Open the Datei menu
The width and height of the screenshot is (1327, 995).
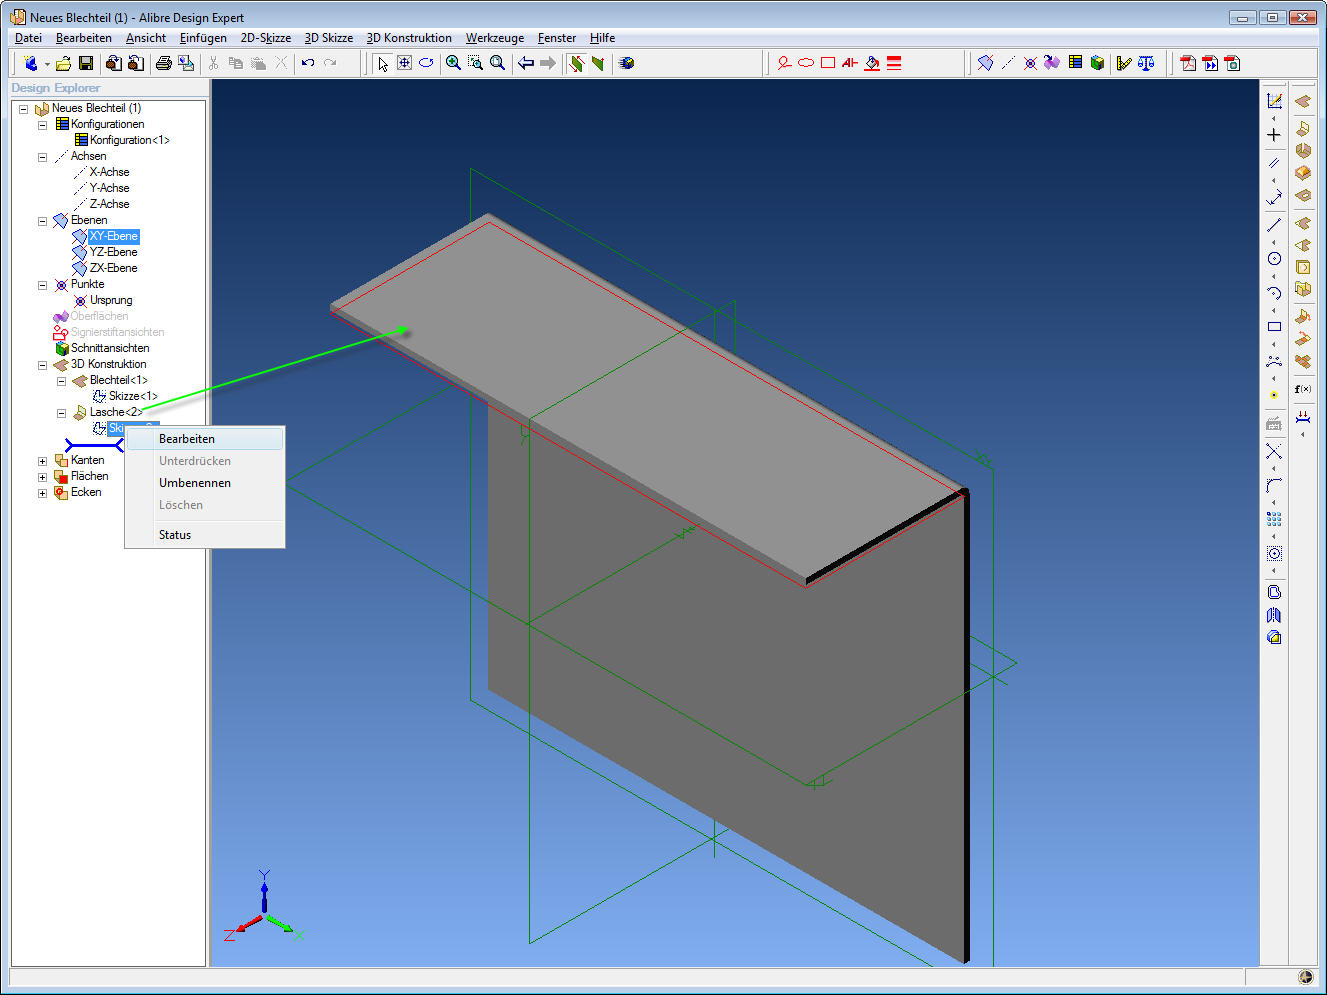(x=28, y=38)
